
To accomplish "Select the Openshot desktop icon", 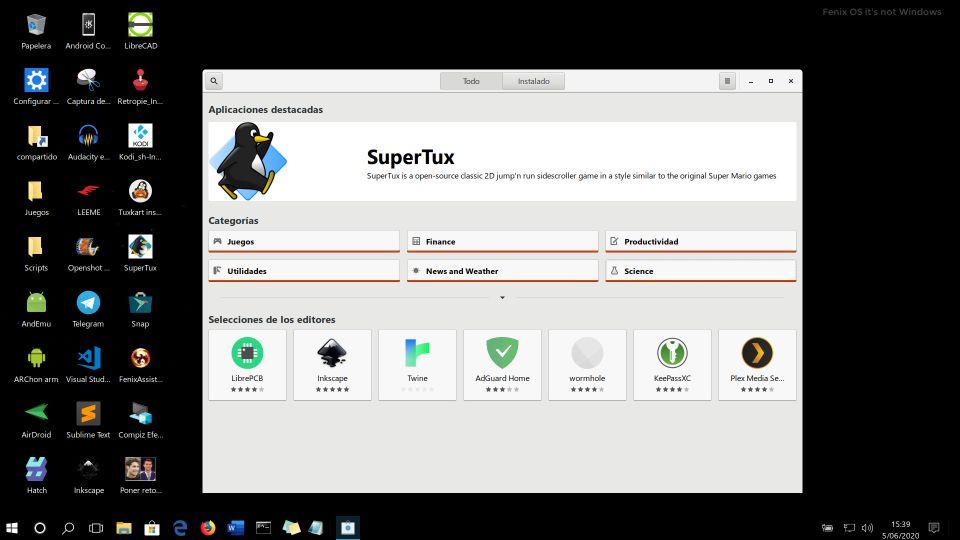I will pyautogui.click(x=88, y=254).
